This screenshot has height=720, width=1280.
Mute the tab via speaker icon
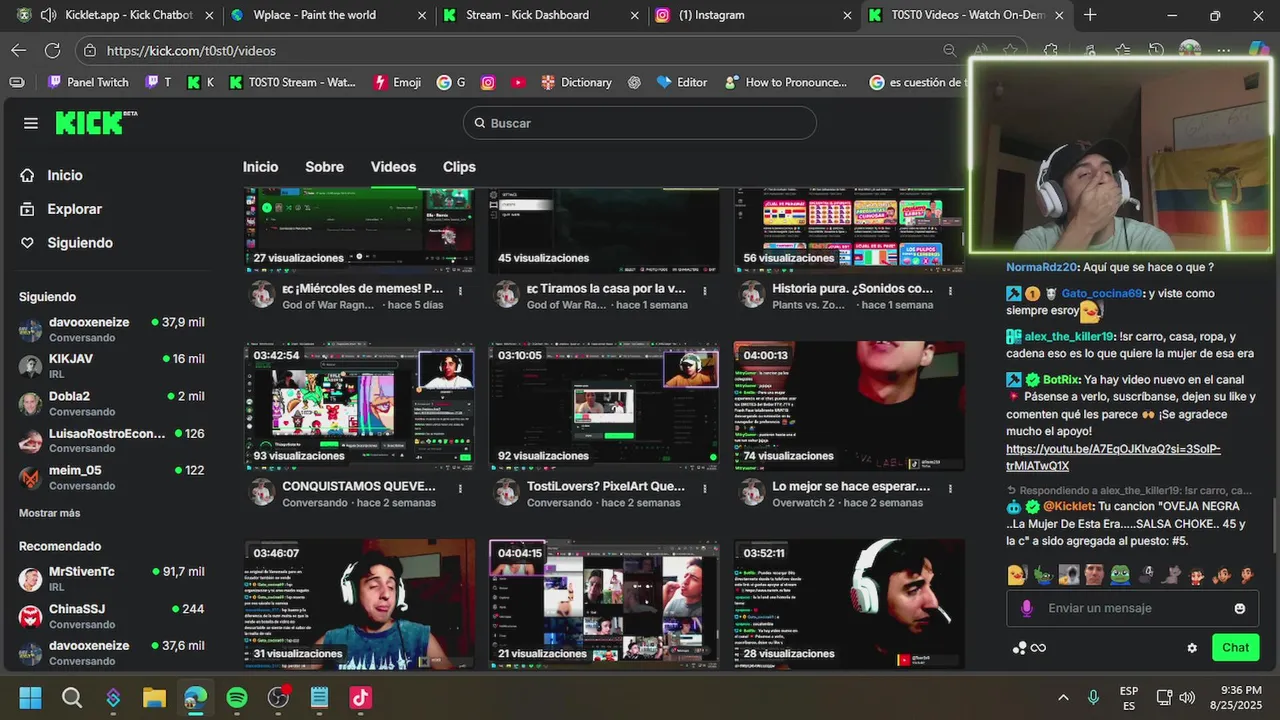47,15
